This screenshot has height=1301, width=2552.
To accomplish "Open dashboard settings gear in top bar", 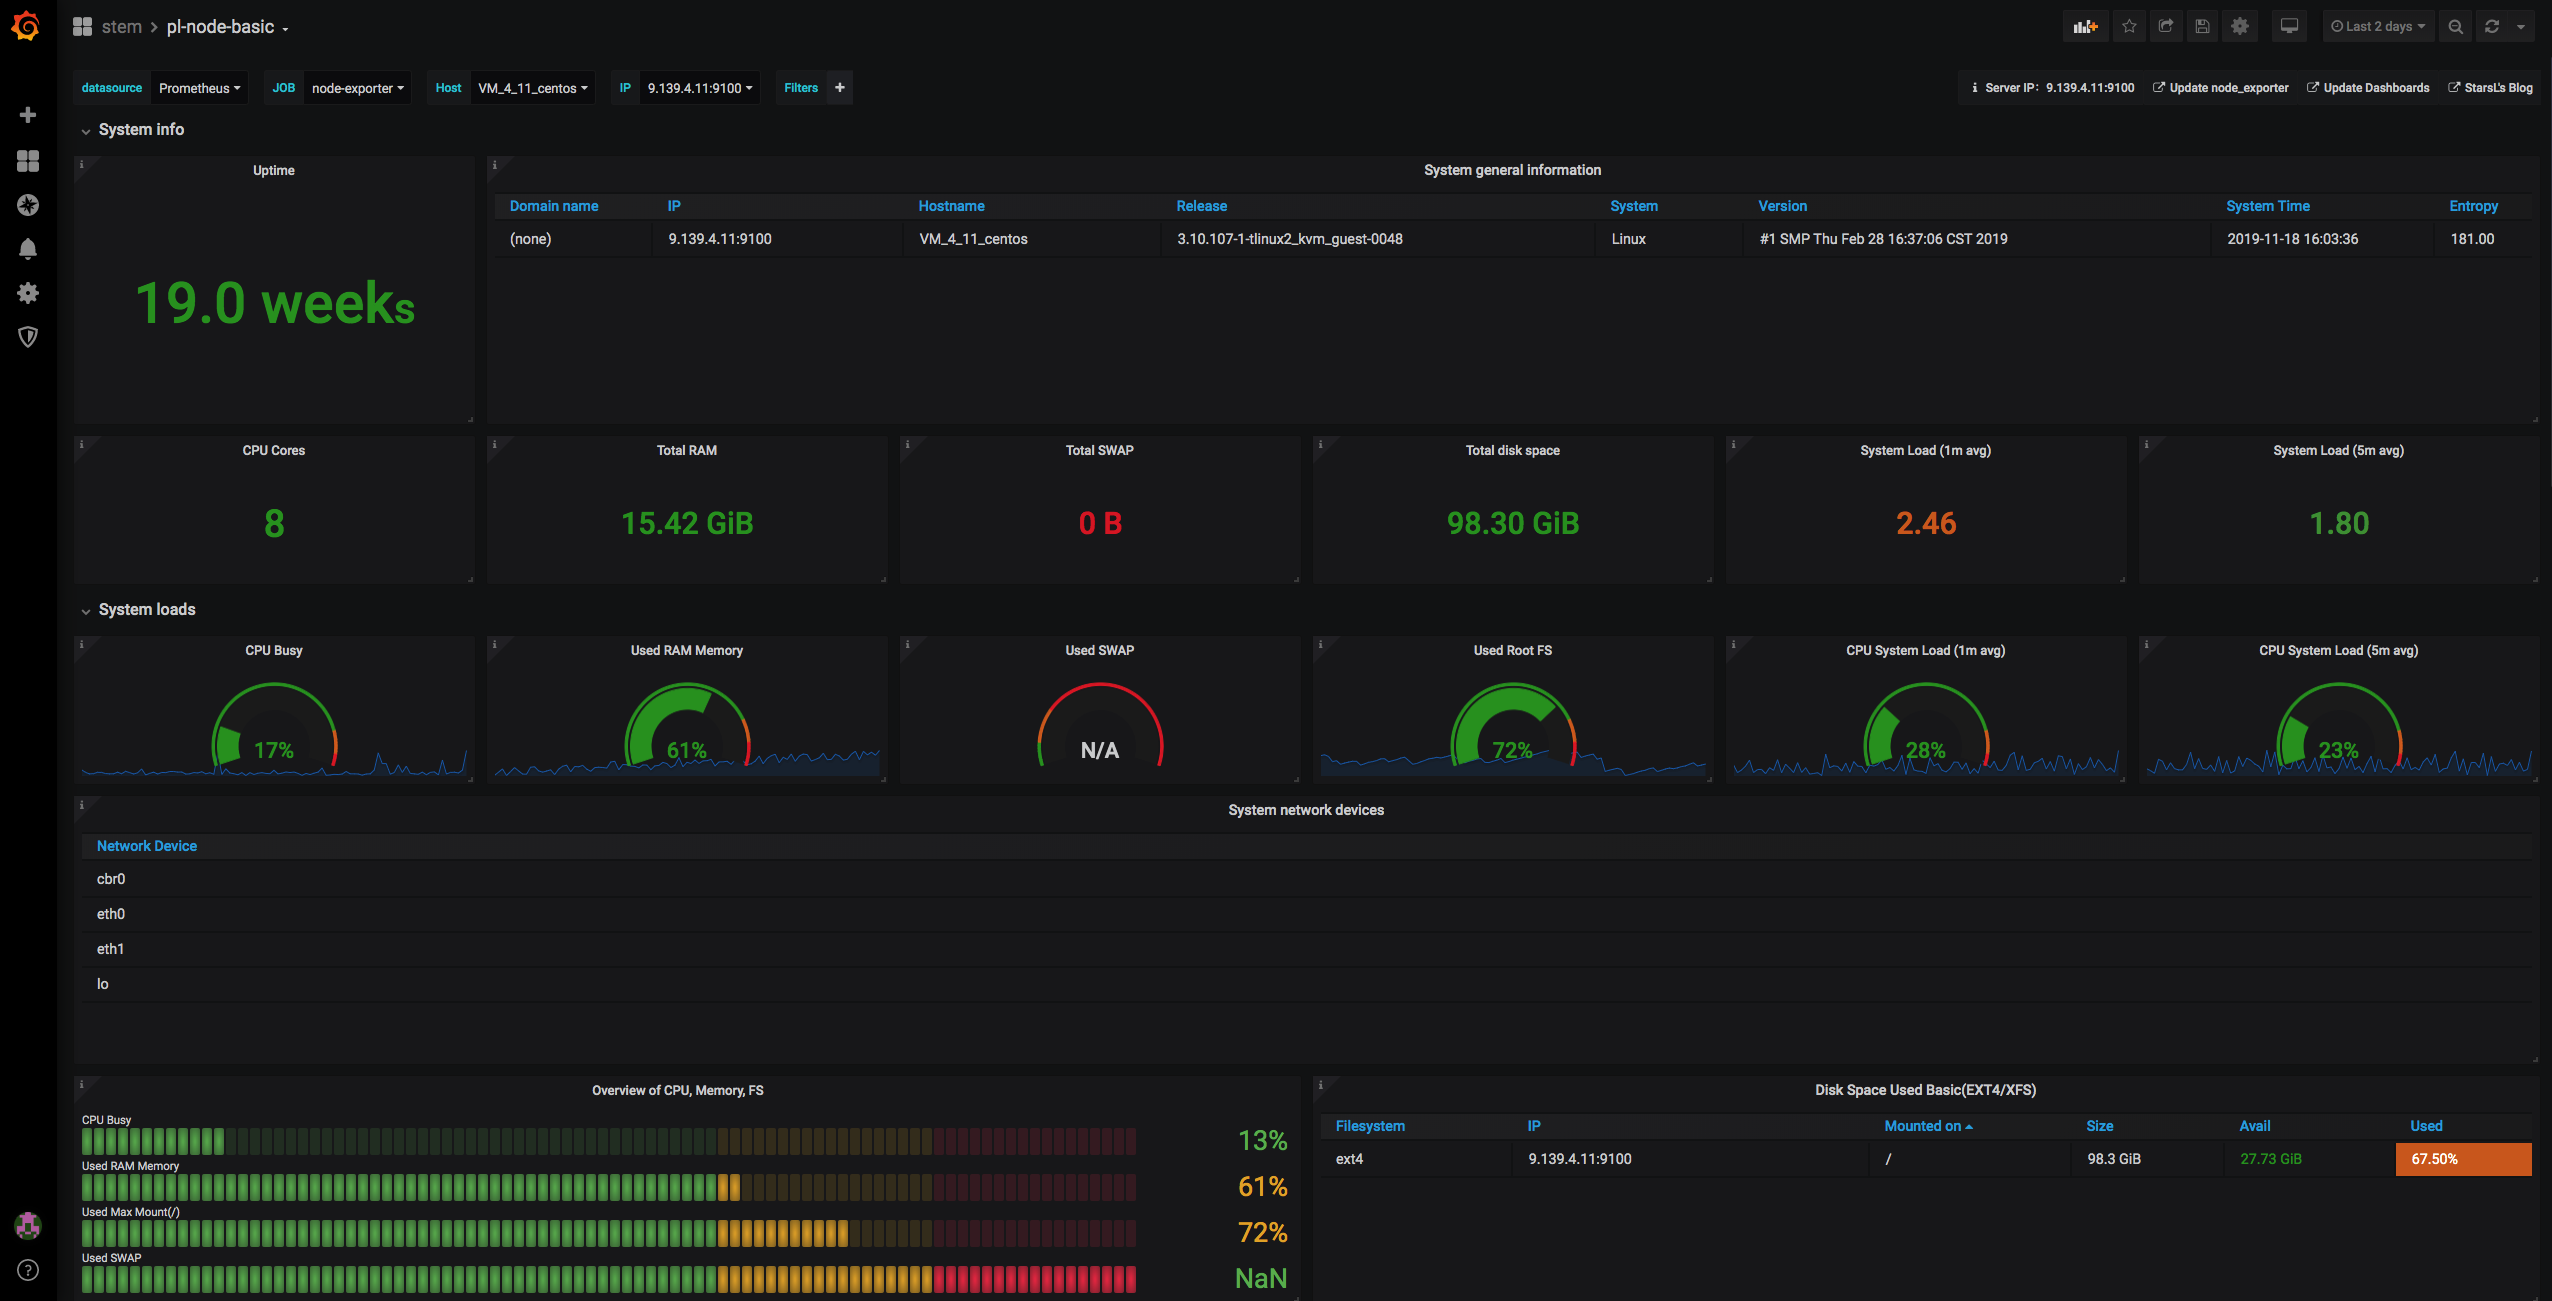I will pos(2240,27).
